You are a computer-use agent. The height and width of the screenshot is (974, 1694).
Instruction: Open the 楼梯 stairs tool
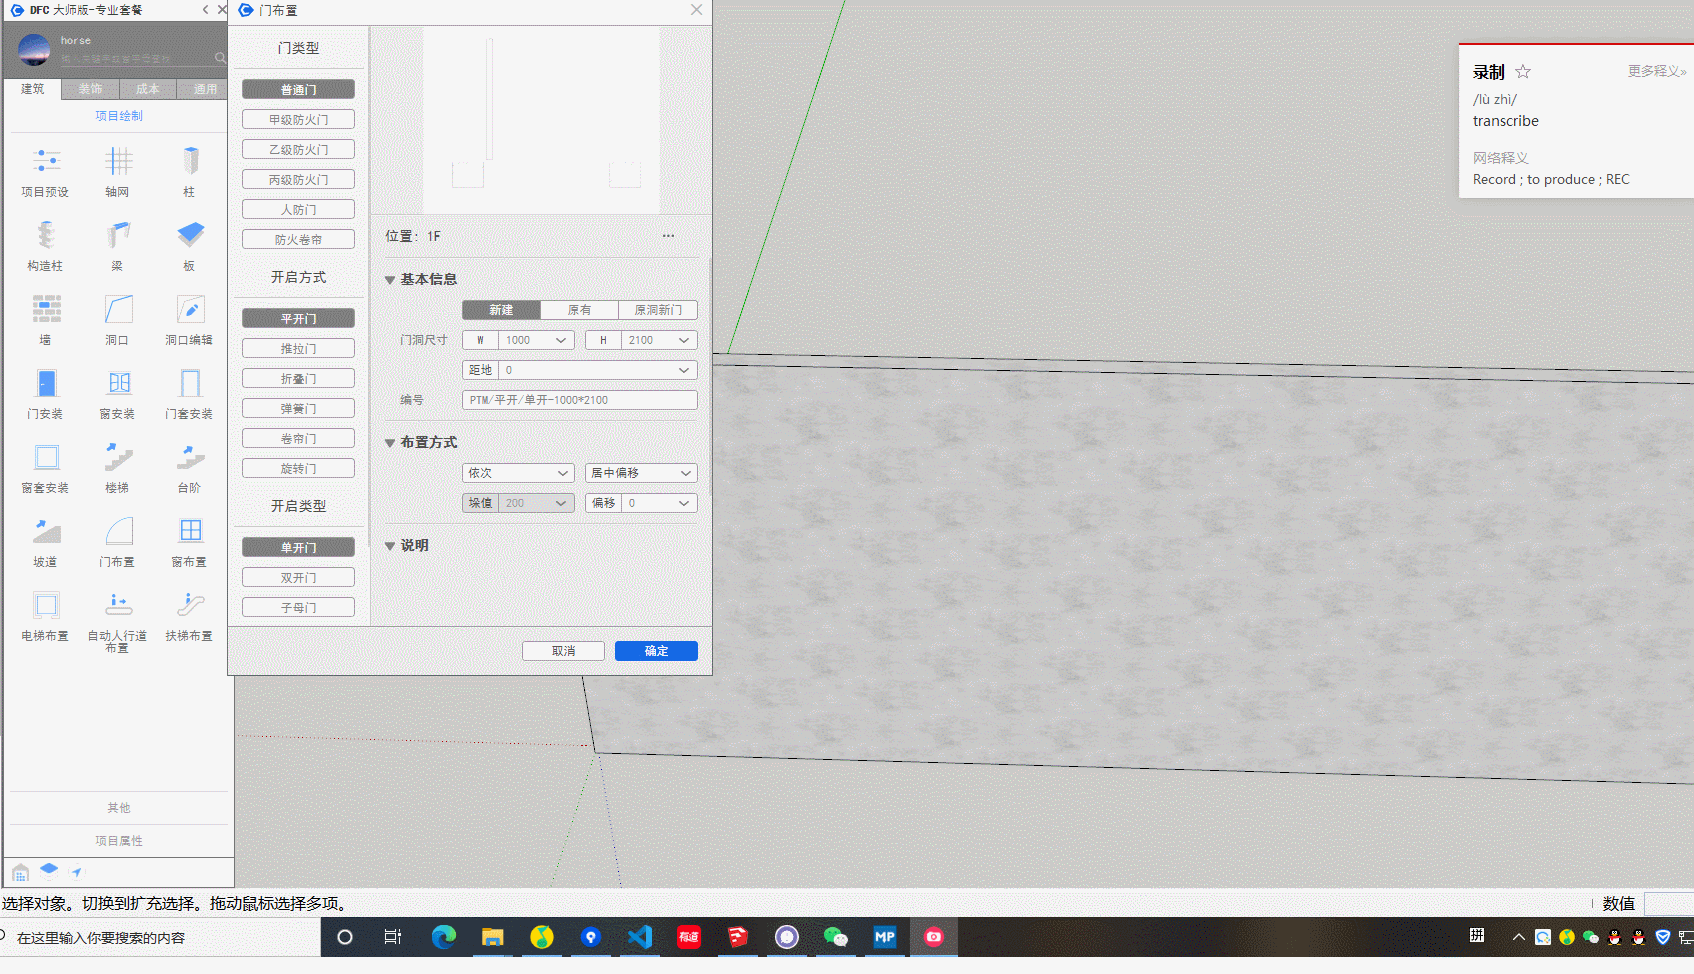tap(118, 458)
